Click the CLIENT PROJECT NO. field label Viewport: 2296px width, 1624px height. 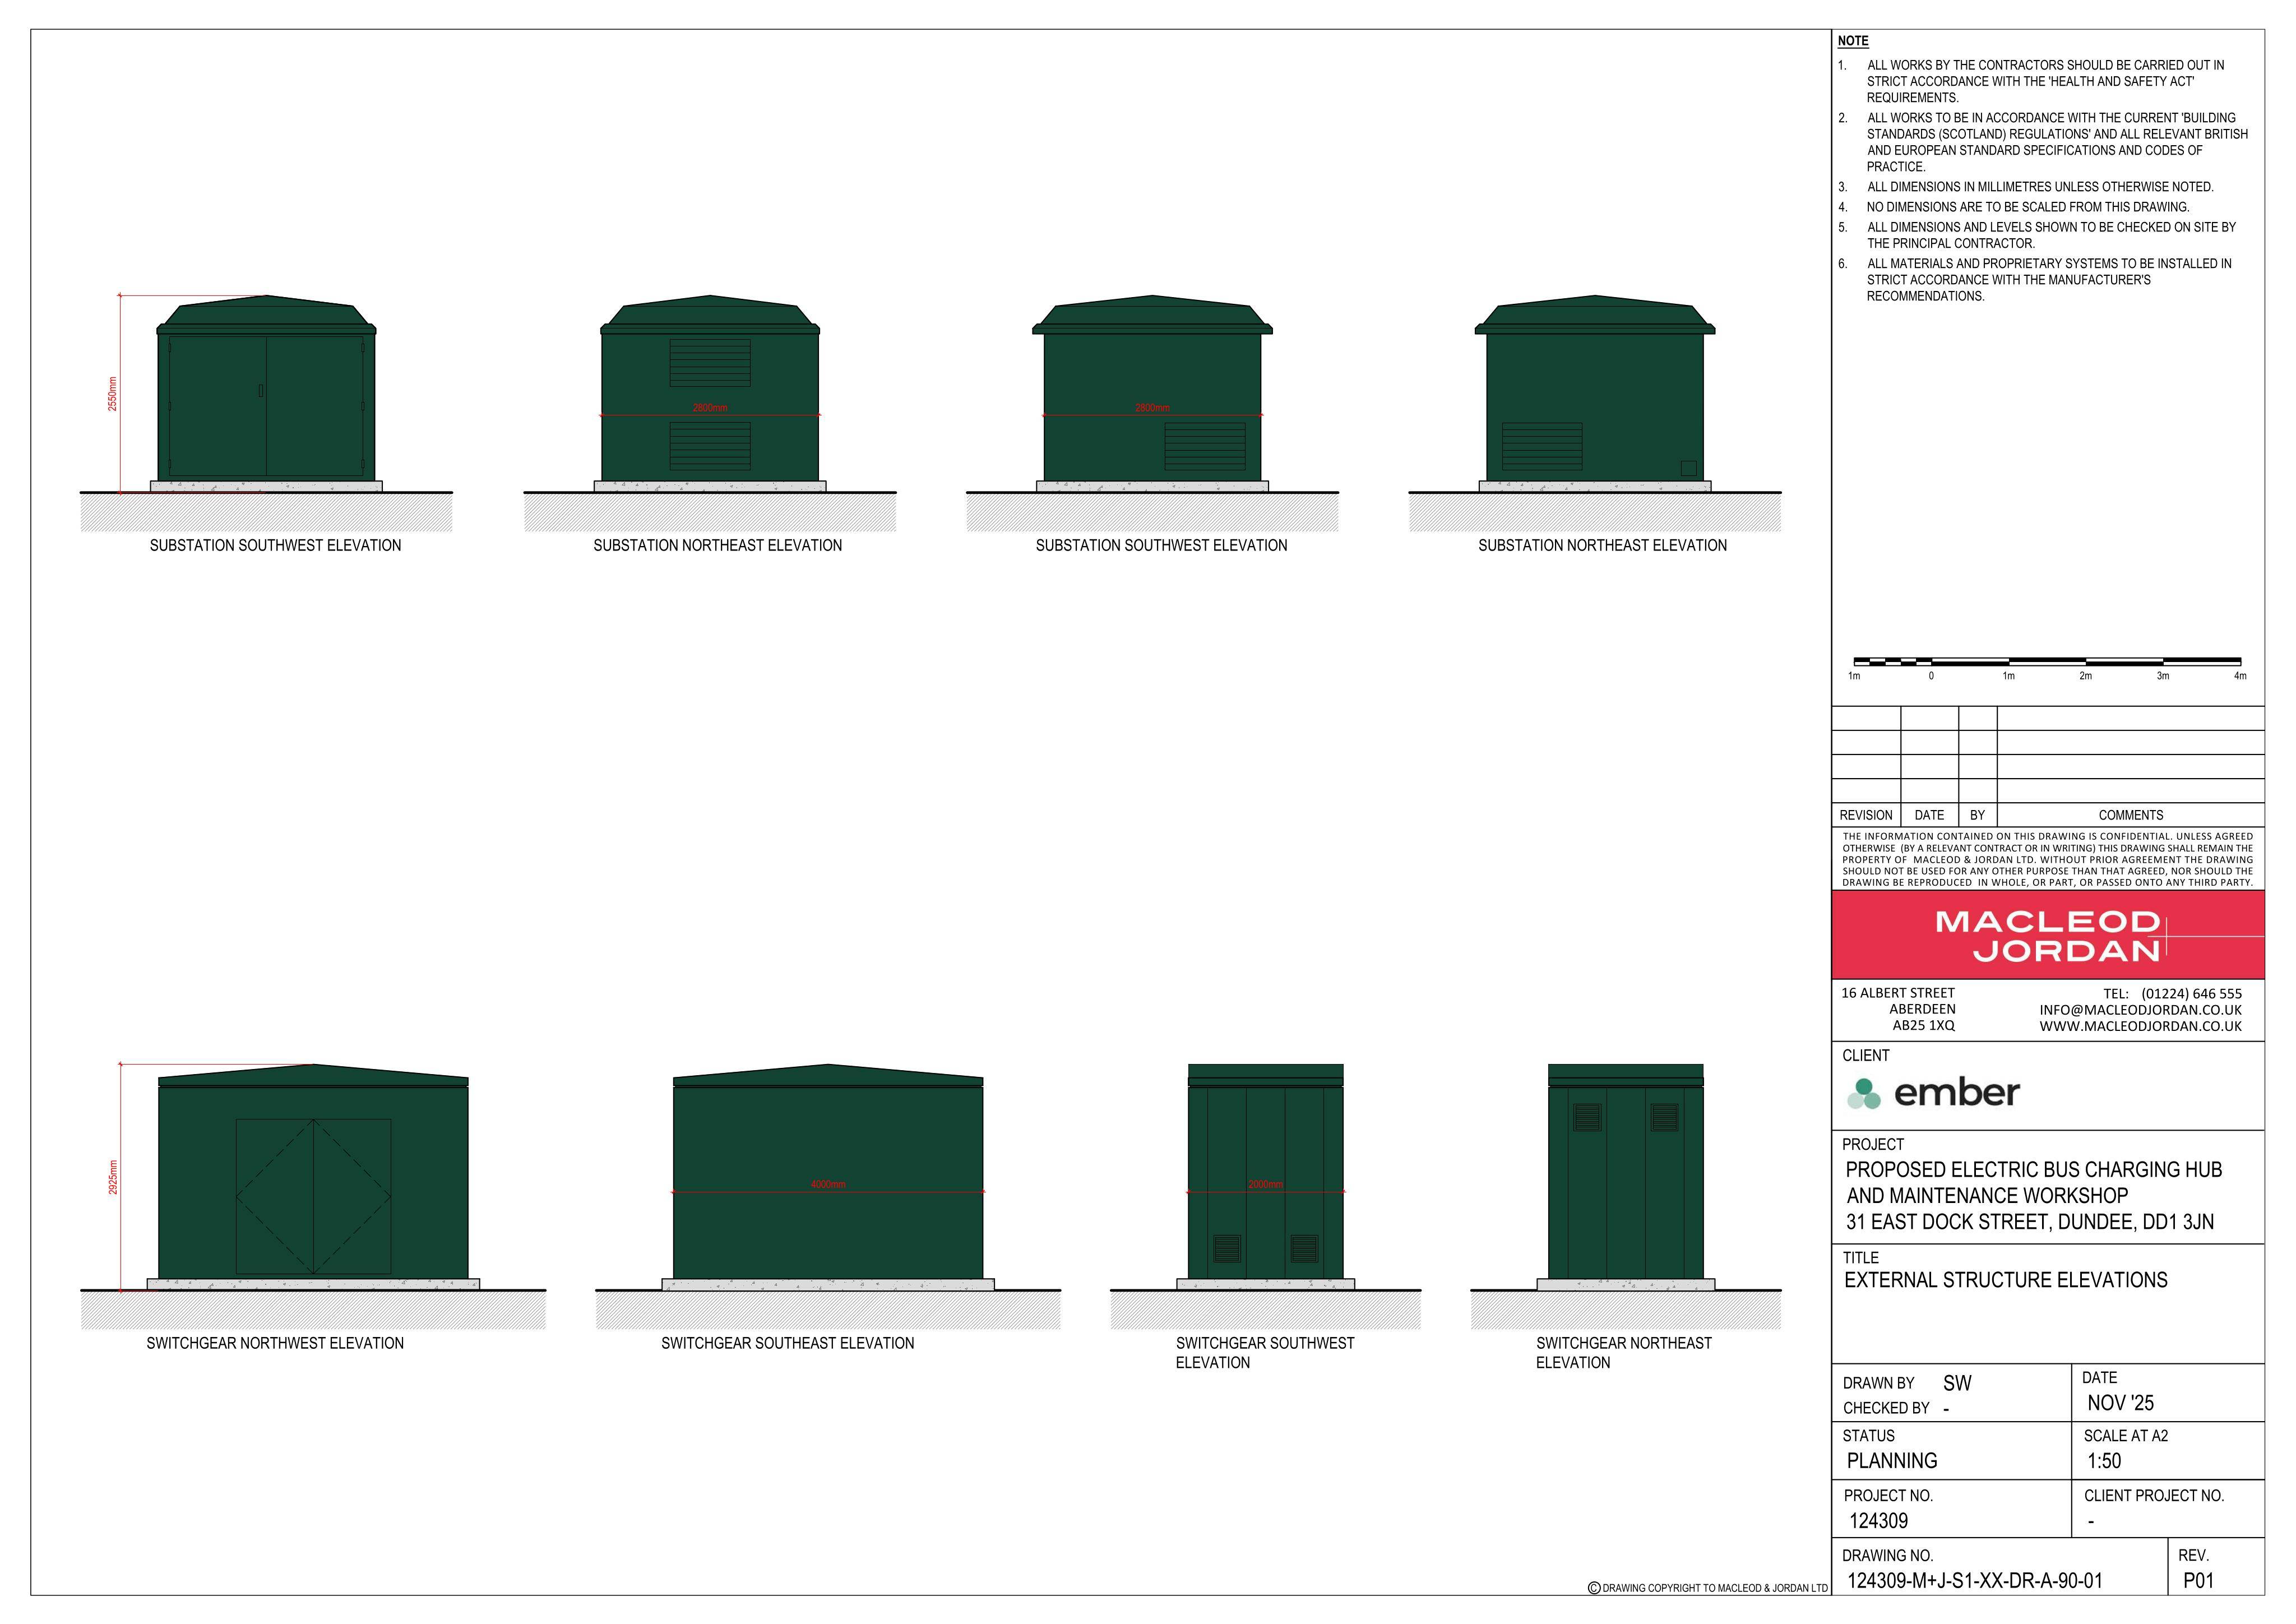tap(2154, 1496)
